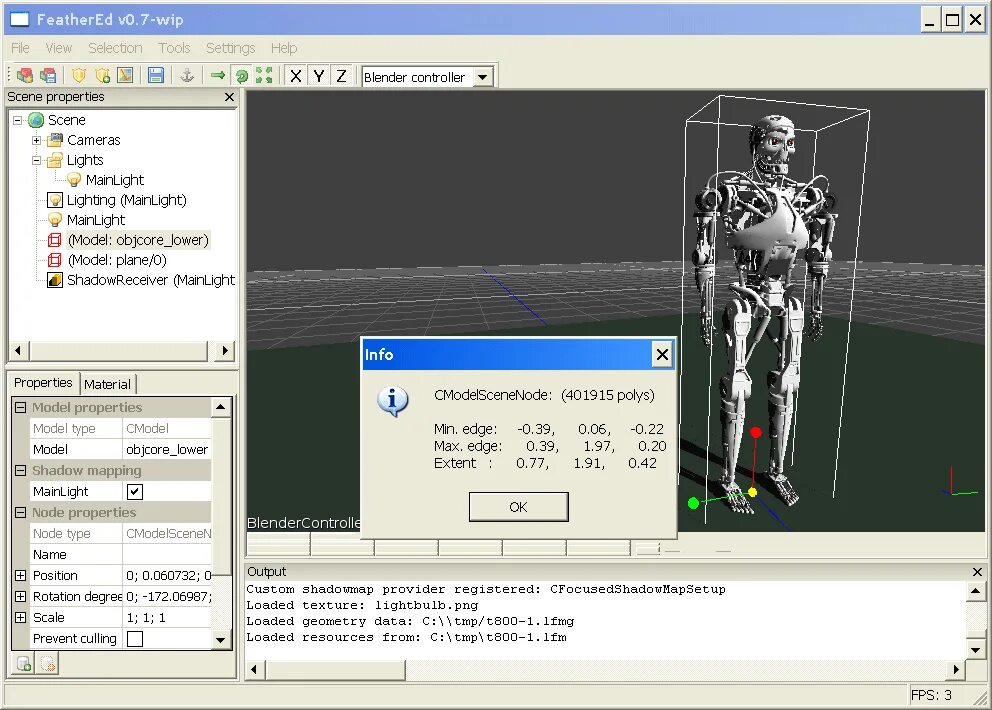Click the properties grid scroll up arrow
Viewport: 992px width, 710px height.
(221, 407)
